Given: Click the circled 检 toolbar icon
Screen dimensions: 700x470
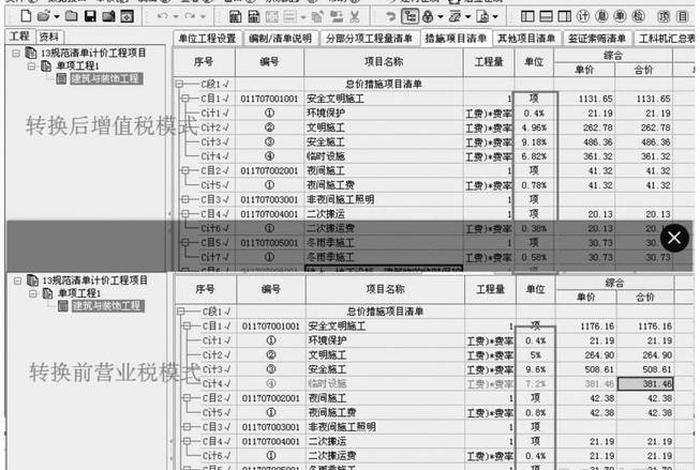Looking at the screenshot, I should click(x=639, y=17).
